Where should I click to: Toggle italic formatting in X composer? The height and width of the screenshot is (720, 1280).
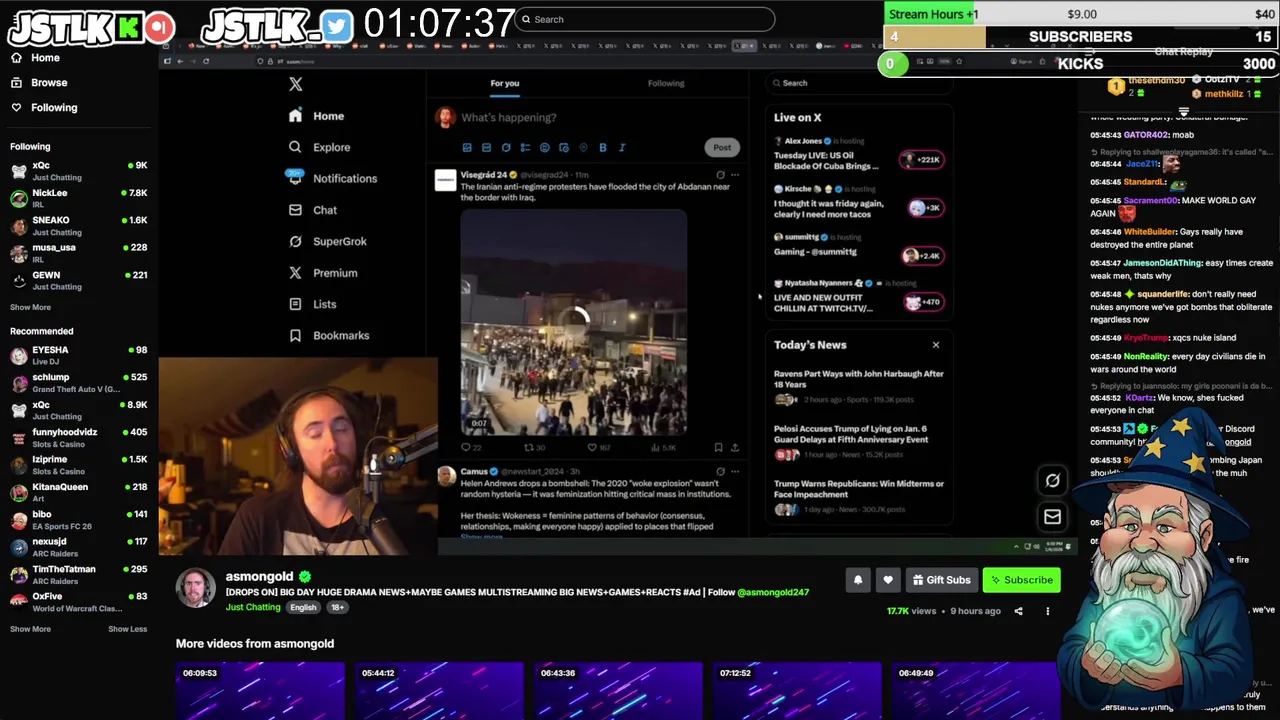[x=622, y=147]
